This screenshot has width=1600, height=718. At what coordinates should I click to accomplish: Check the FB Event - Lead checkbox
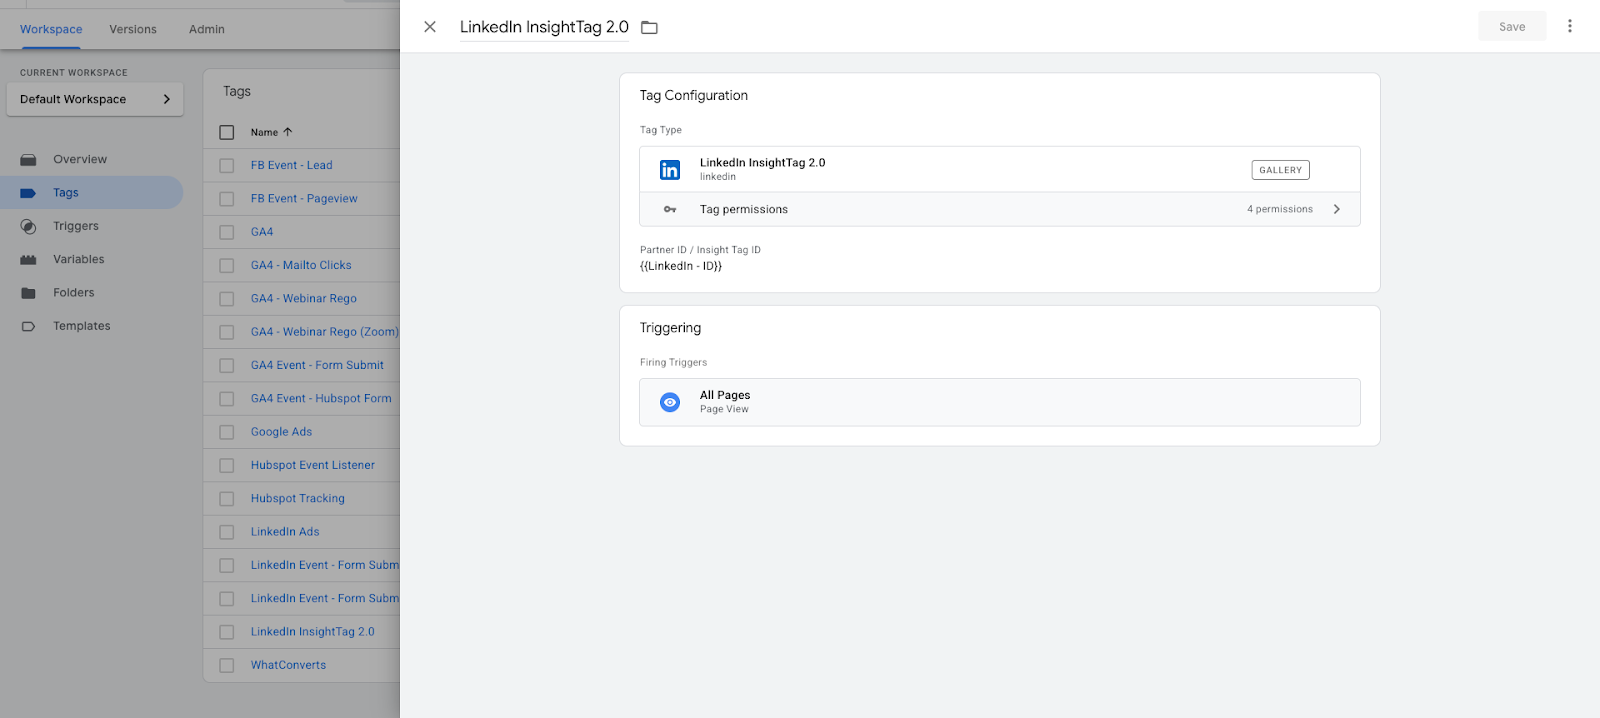(x=227, y=166)
